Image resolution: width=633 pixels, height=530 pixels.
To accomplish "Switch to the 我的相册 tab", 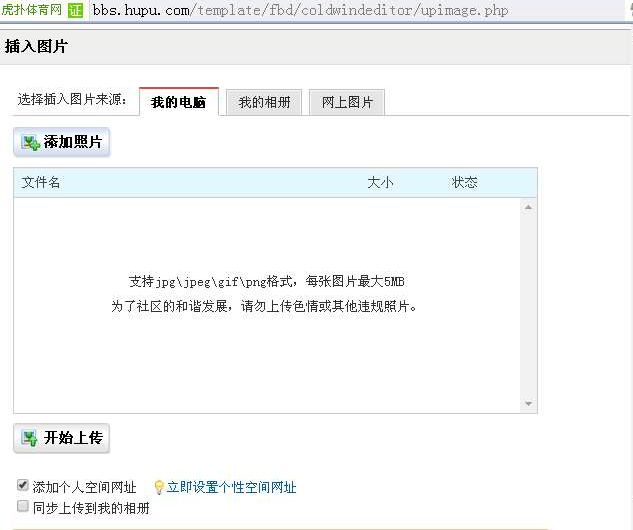I will pos(264,103).
